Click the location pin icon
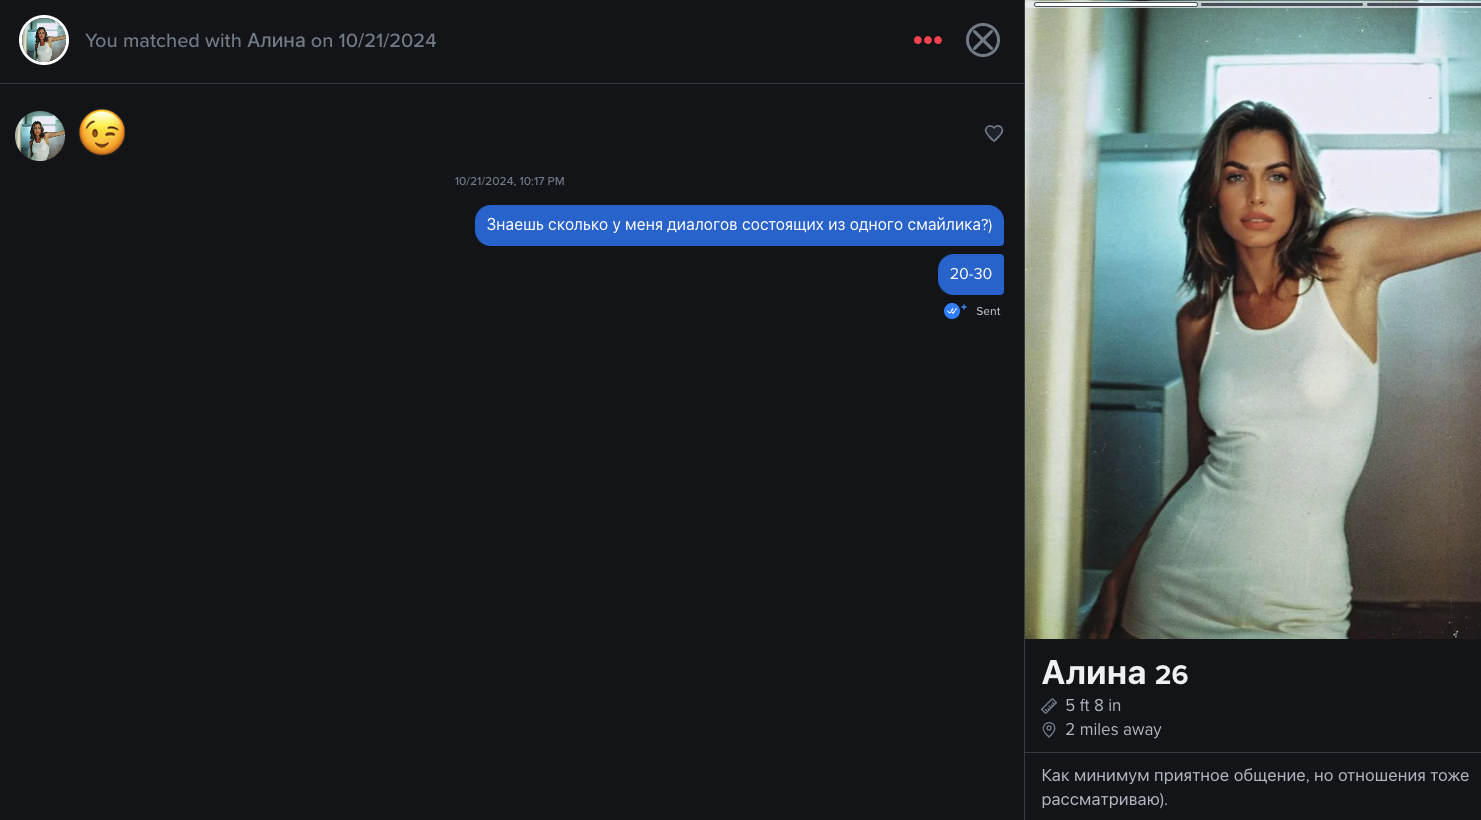The width and height of the screenshot is (1481, 820). pos(1049,730)
